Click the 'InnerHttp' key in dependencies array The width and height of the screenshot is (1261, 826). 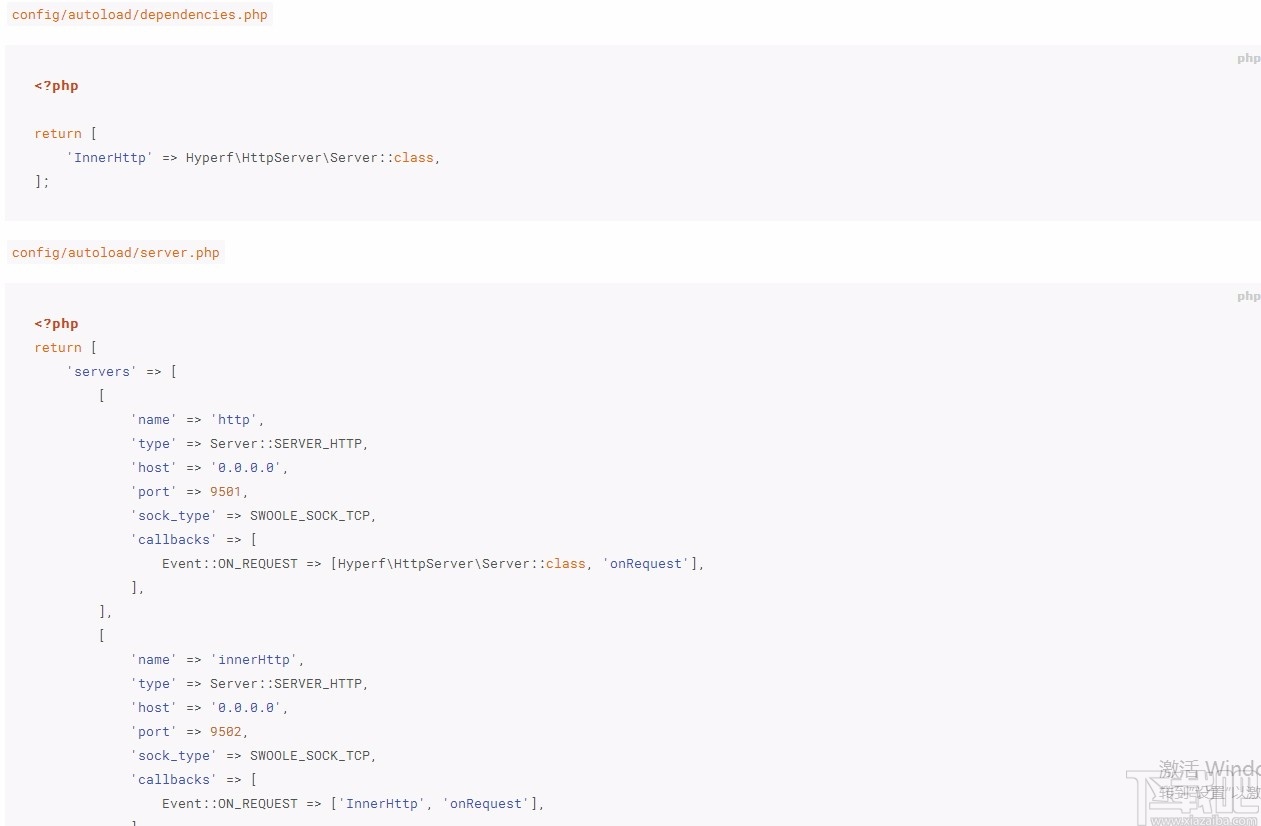(x=110, y=158)
